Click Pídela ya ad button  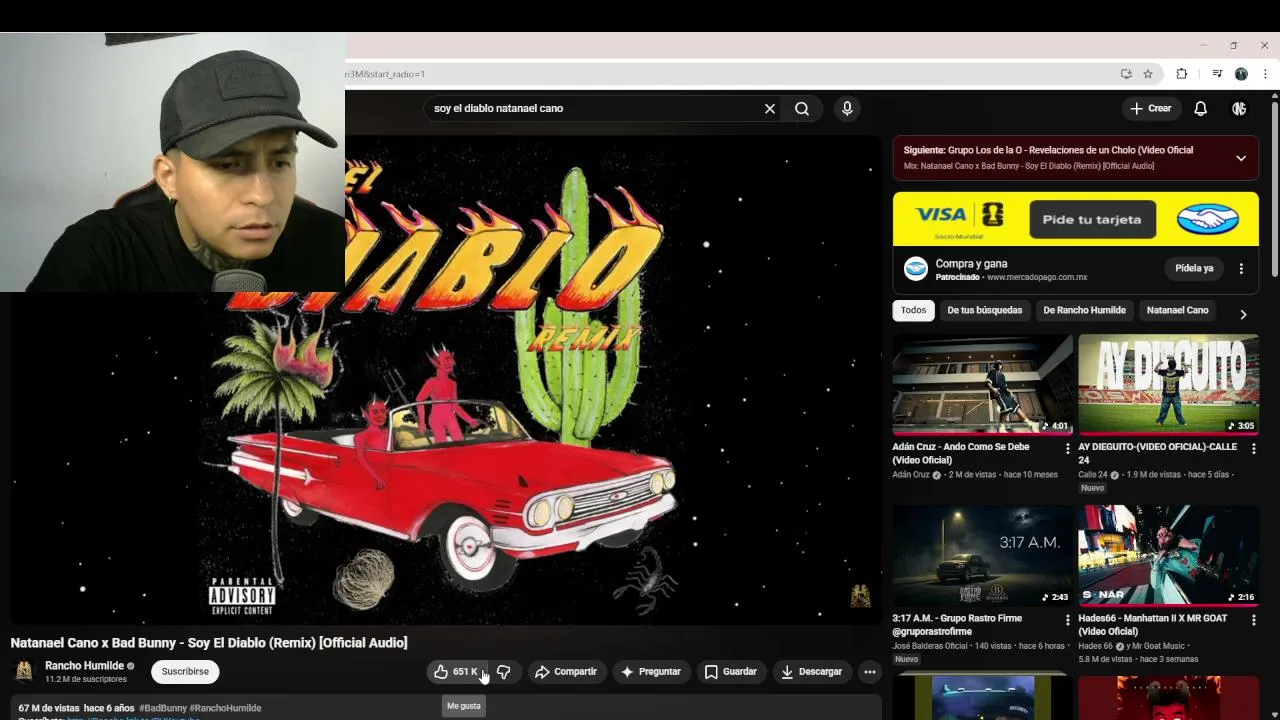1194,269
